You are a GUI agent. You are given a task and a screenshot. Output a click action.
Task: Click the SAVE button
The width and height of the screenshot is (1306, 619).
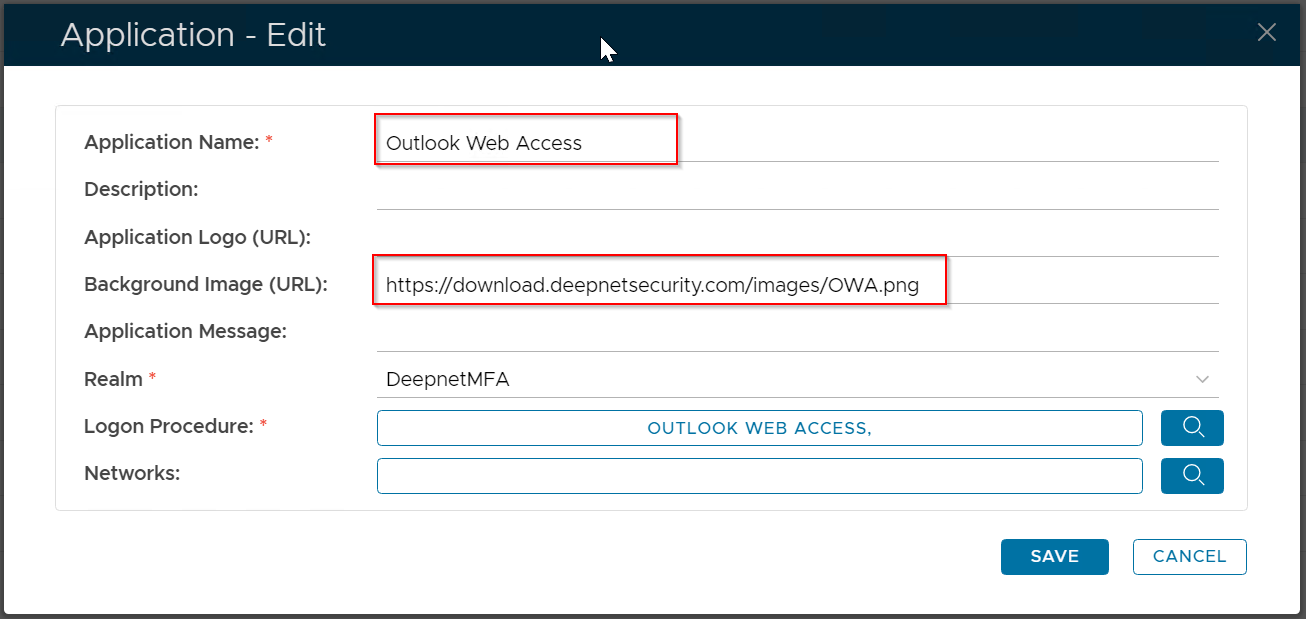(1054, 557)
